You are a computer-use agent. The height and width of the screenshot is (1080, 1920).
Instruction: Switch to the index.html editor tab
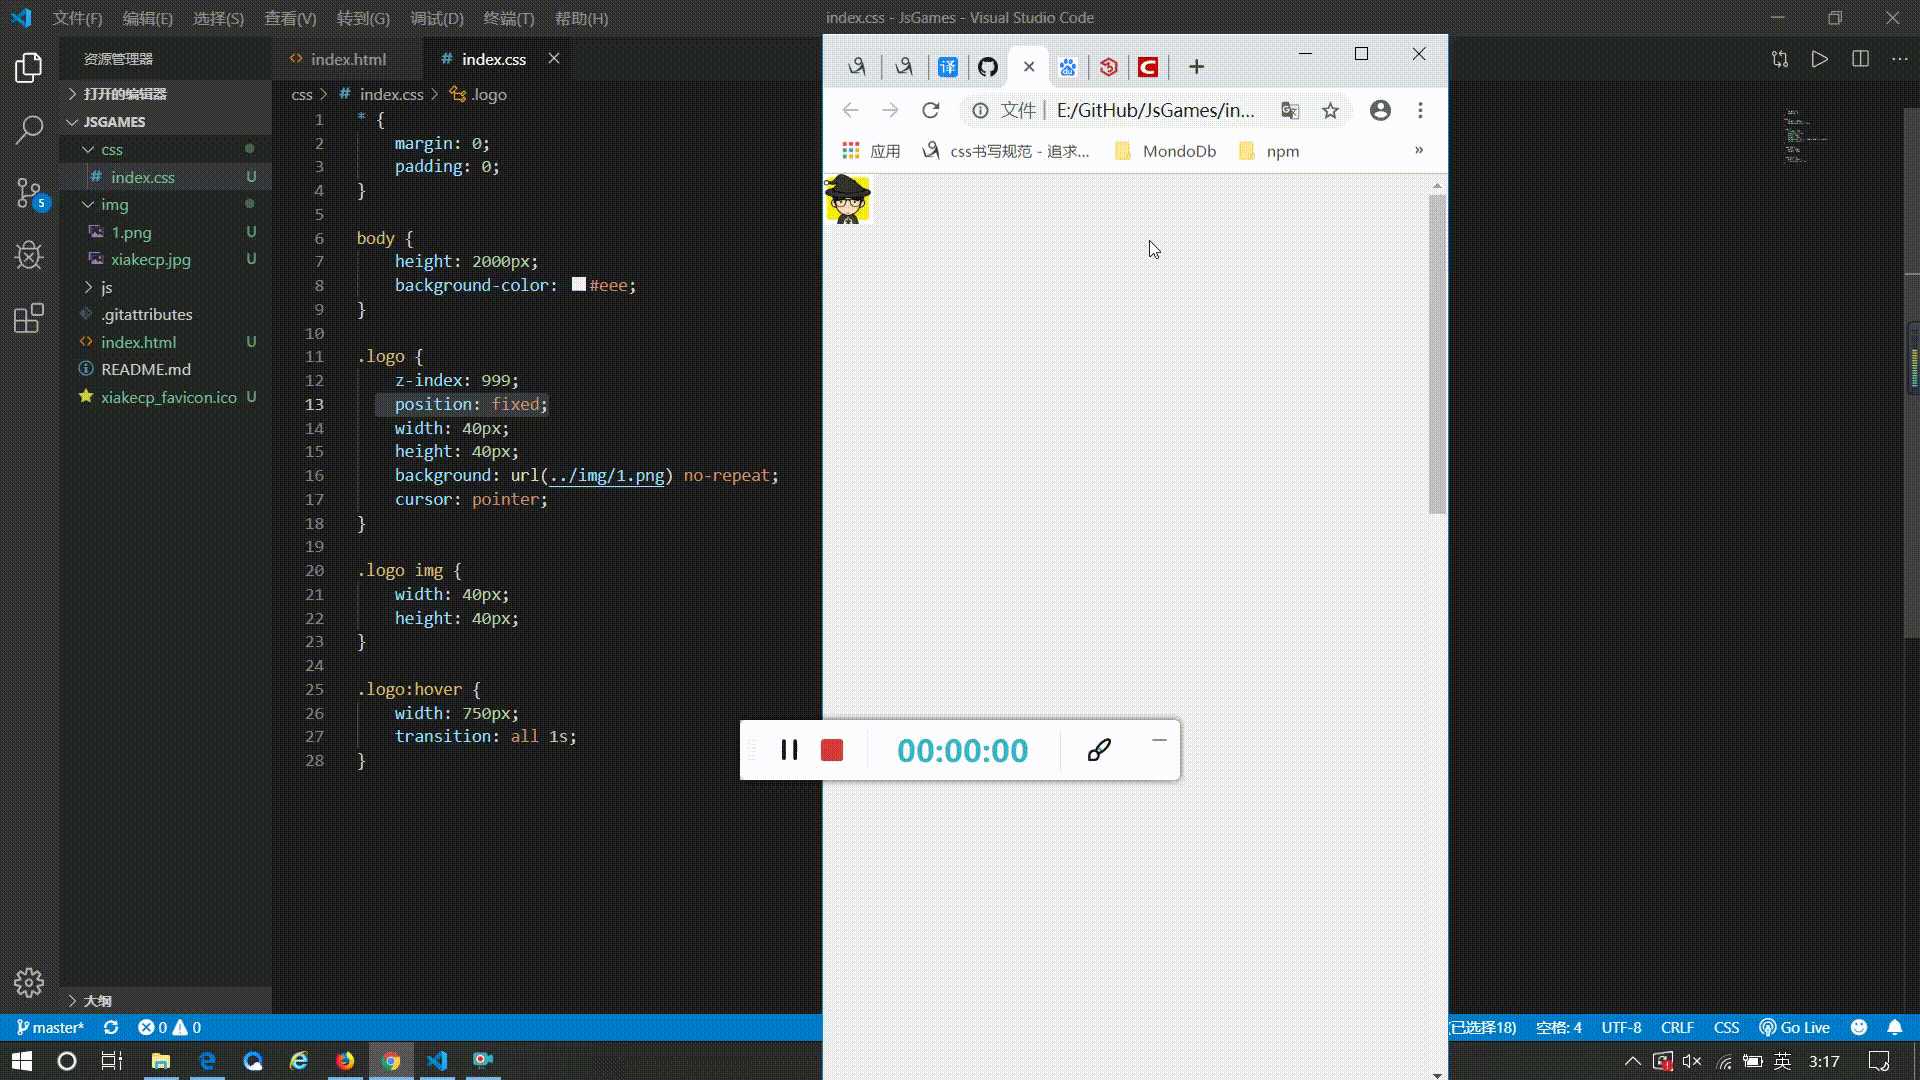tap(347, 59)
